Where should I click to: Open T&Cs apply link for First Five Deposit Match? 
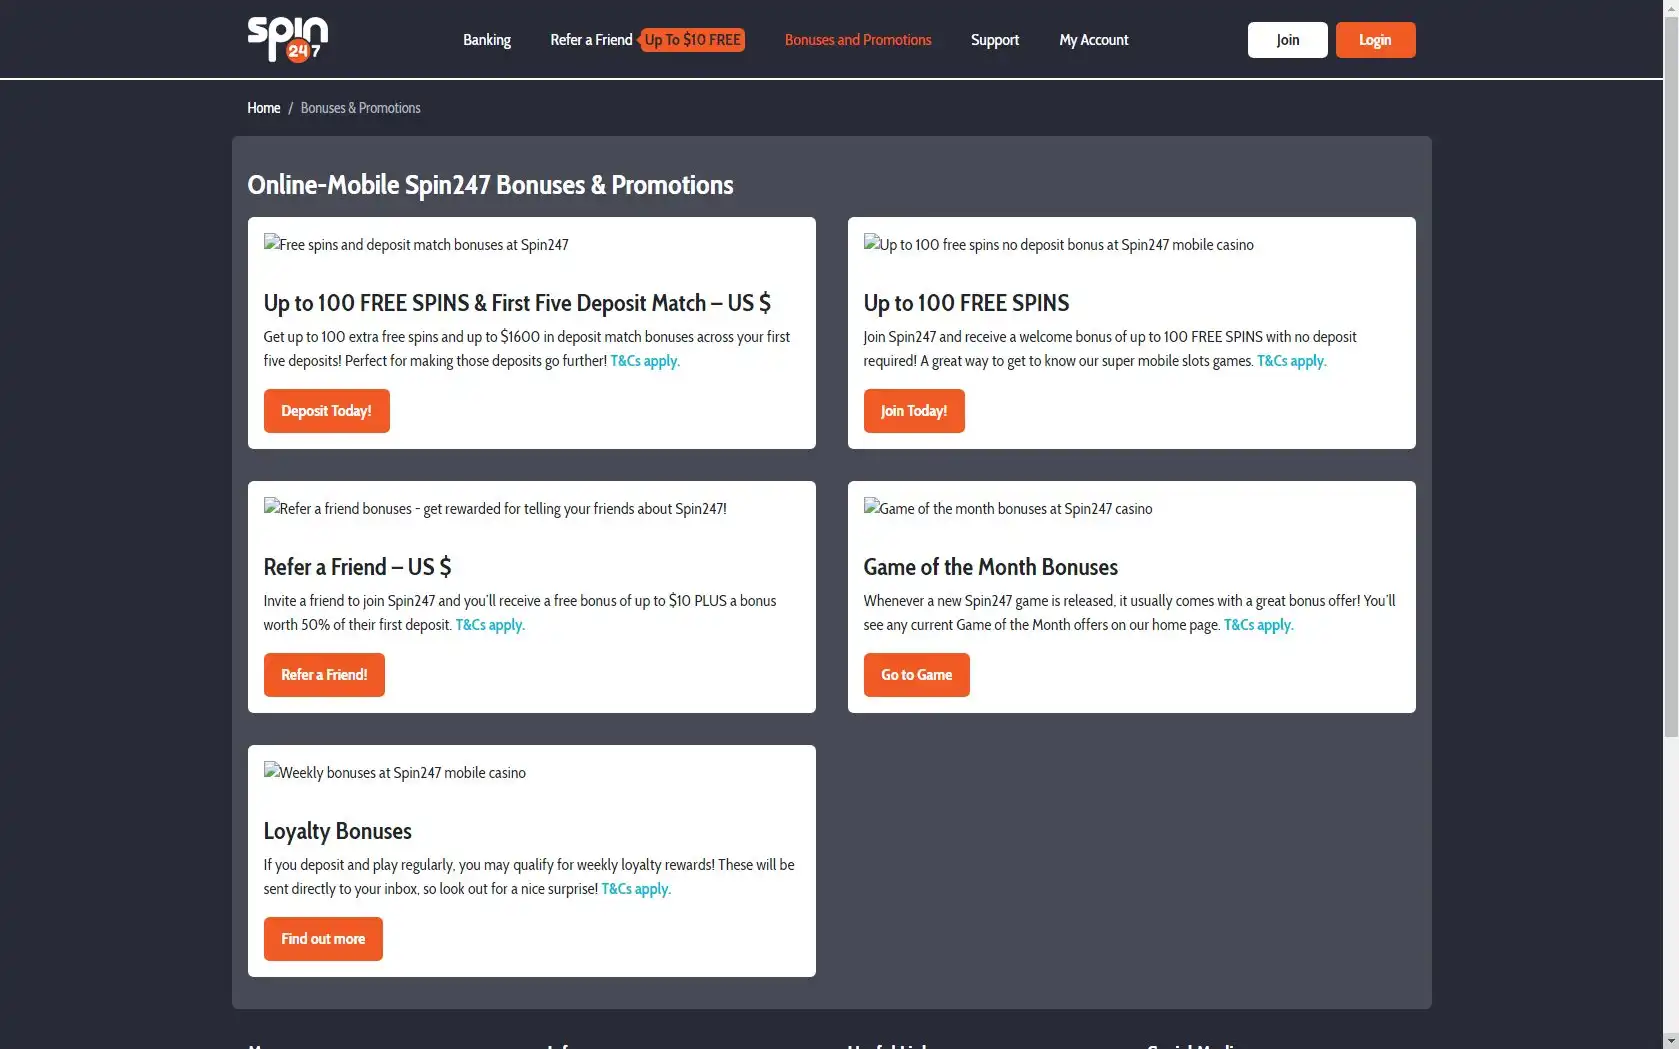(x=644, y=361)
